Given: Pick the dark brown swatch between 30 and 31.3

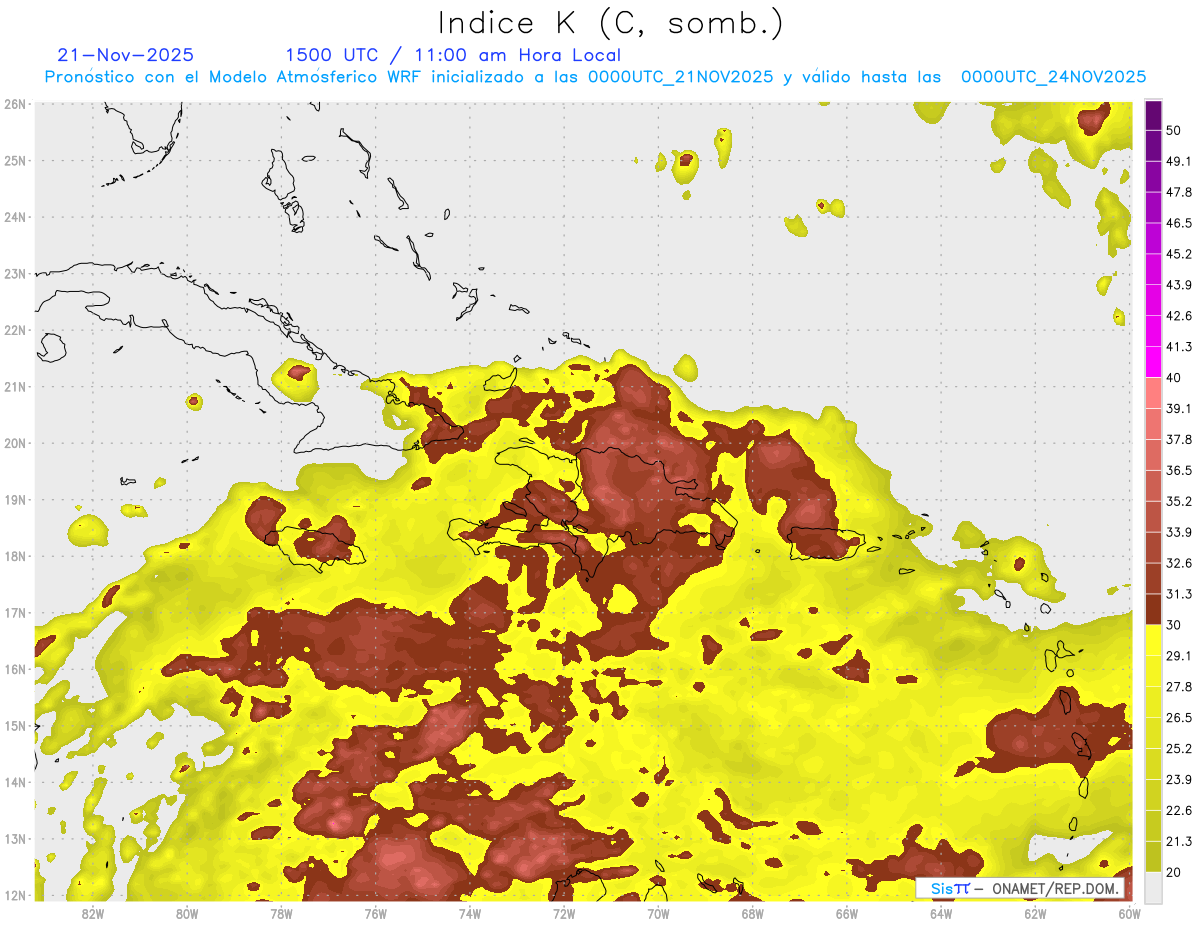Looking at the screenshot, I should tap(1153, 609).
